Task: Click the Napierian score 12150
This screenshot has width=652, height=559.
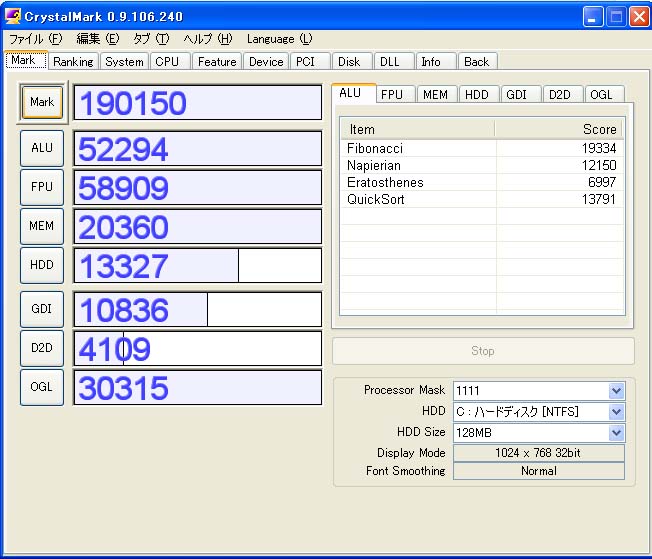Action: tap(599, 165)
